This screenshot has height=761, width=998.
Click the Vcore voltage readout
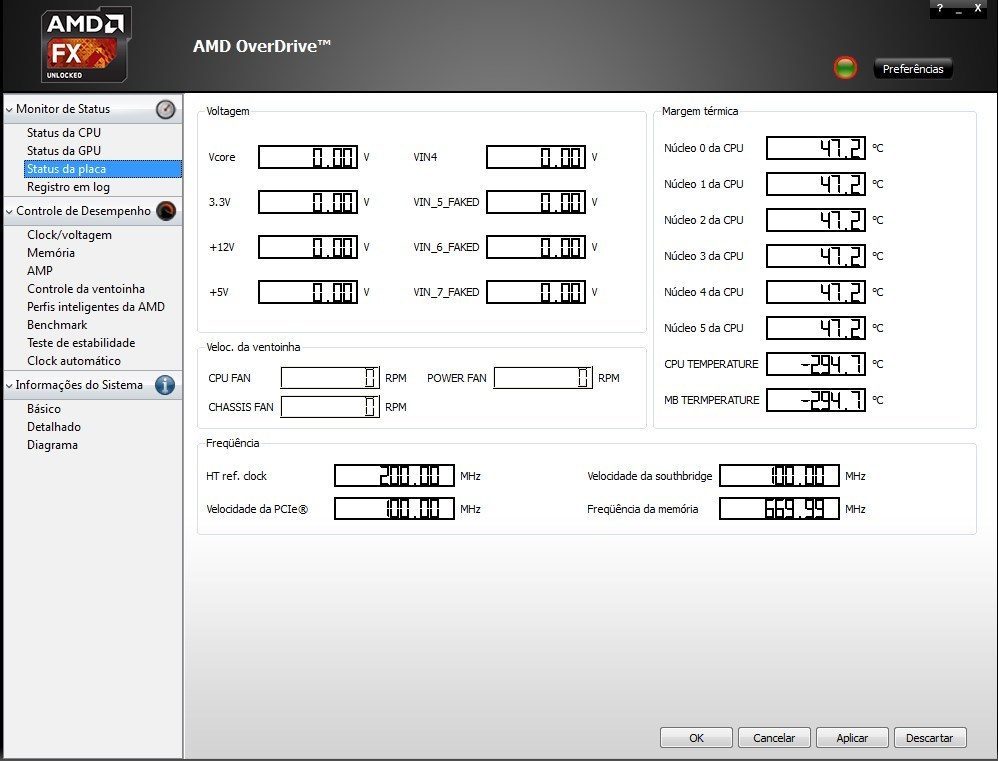click(x=308, y=157)
